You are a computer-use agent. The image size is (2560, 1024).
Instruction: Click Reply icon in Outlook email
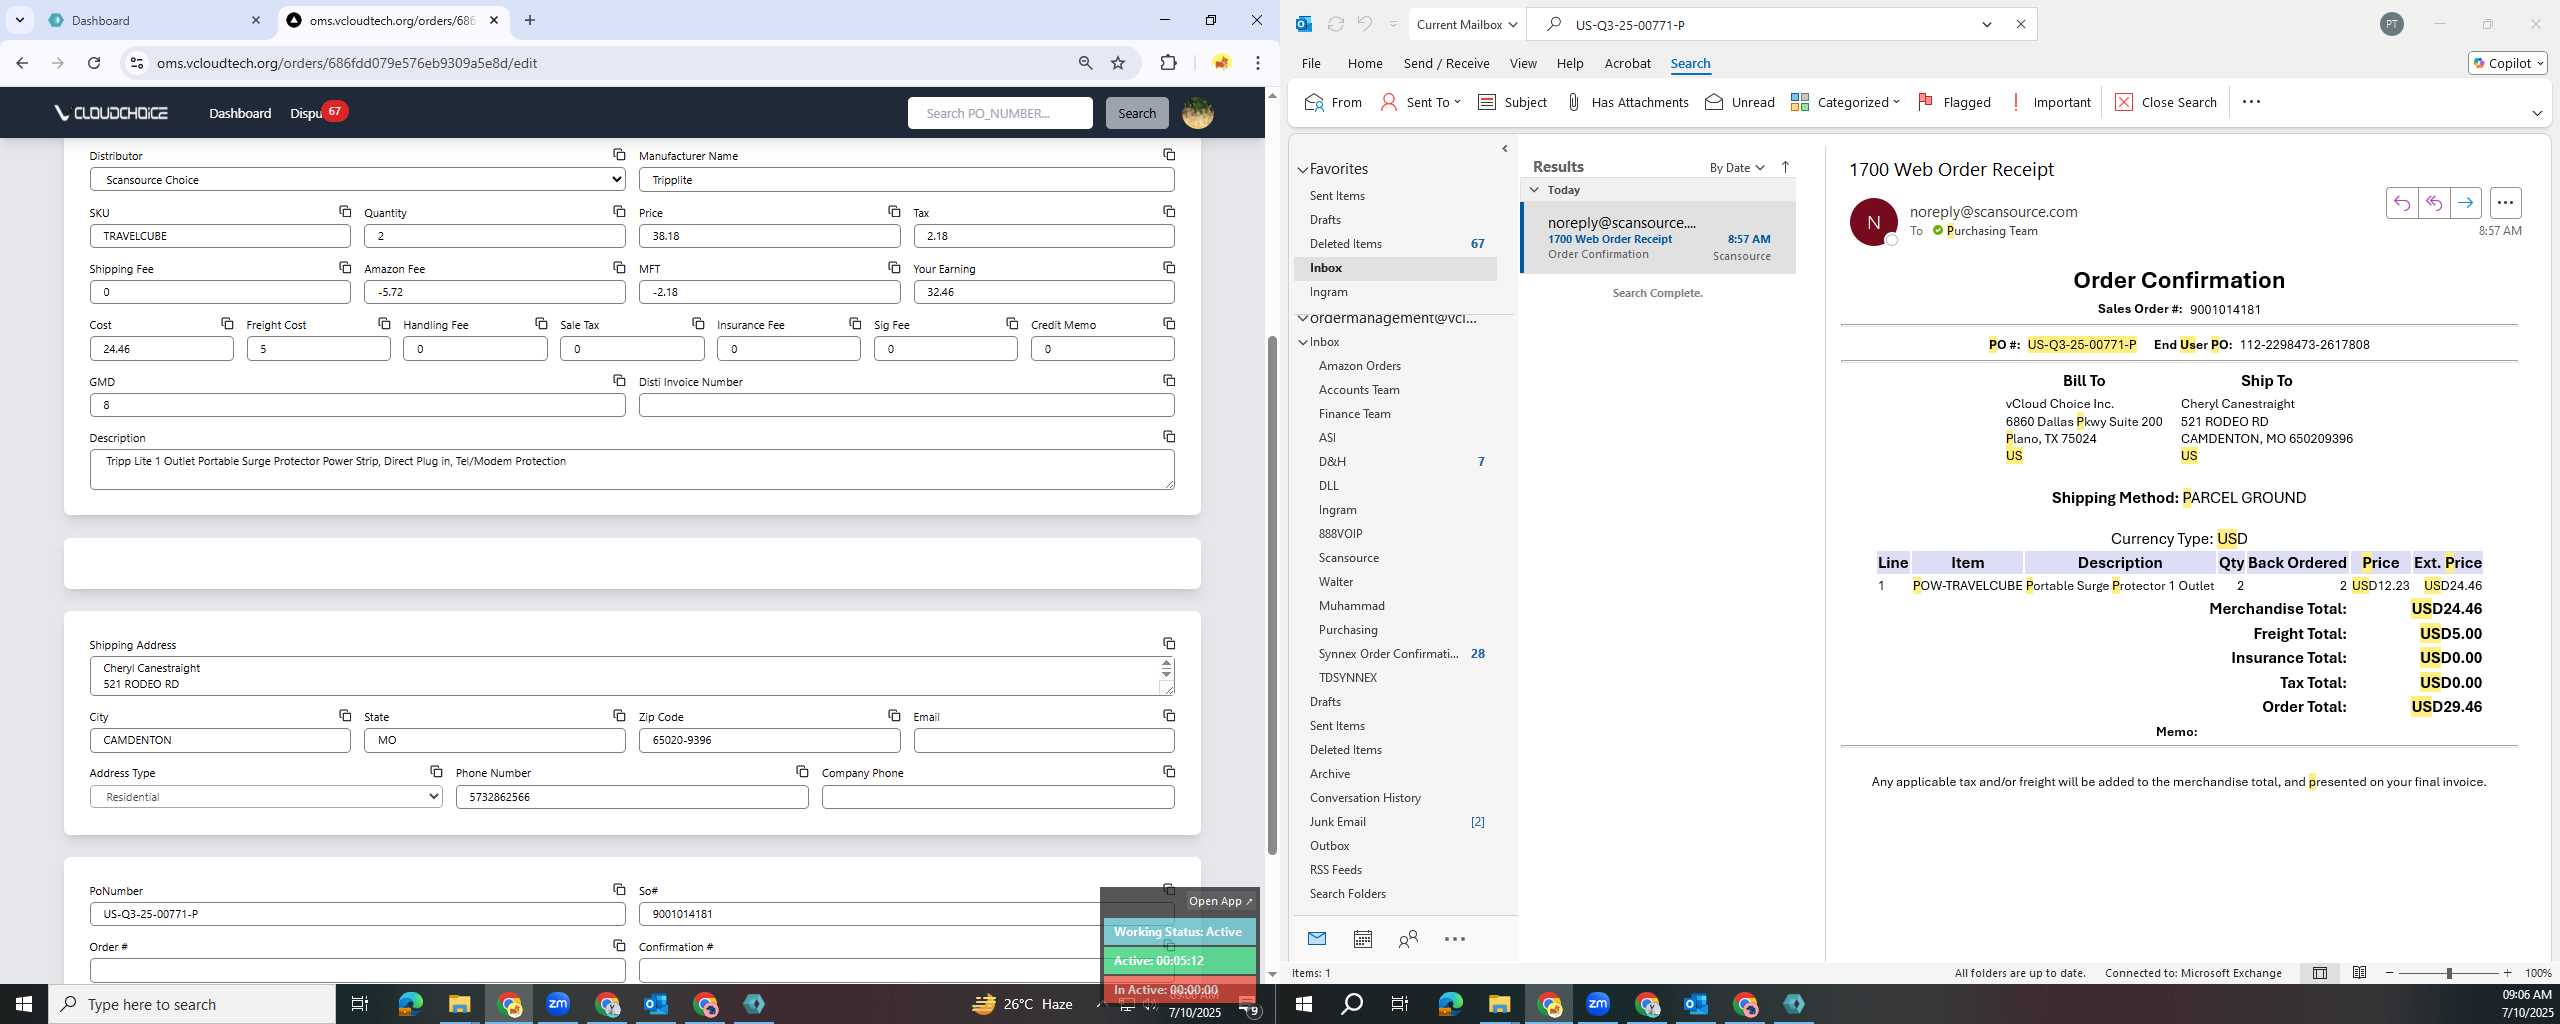pos(2401,203)
